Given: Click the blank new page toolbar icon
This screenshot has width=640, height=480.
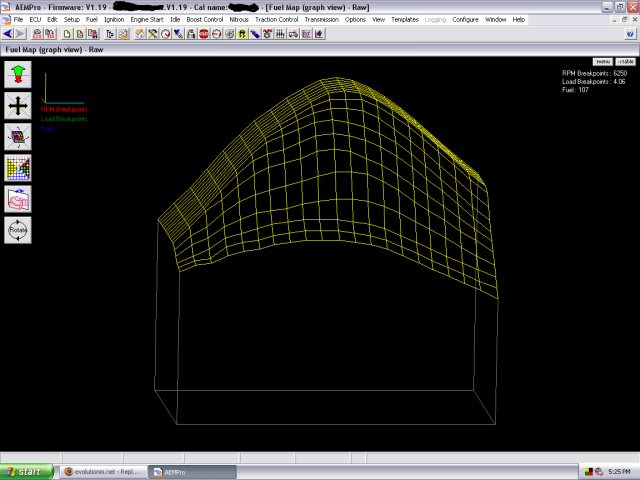Looking at the screenshot, I should point(67,34).
